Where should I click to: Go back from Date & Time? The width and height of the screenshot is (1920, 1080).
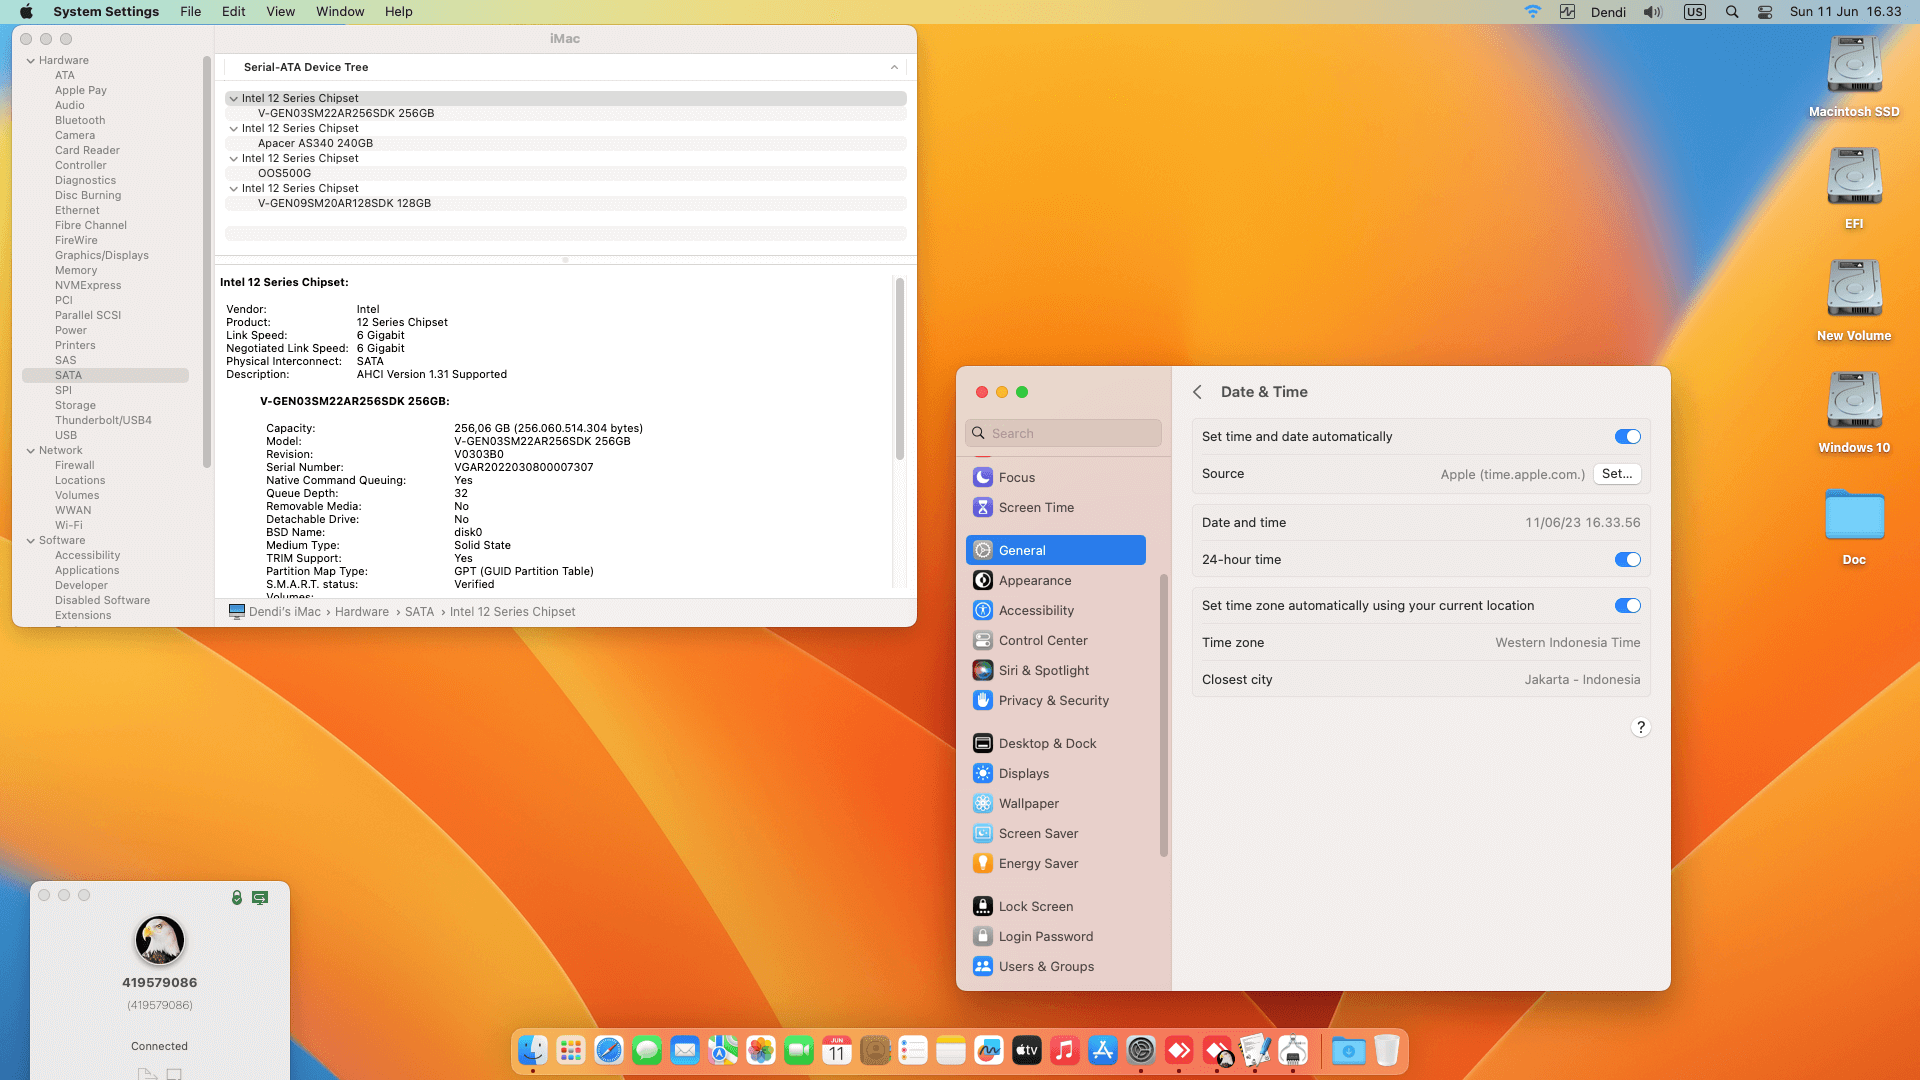[x=1197, y=392]
